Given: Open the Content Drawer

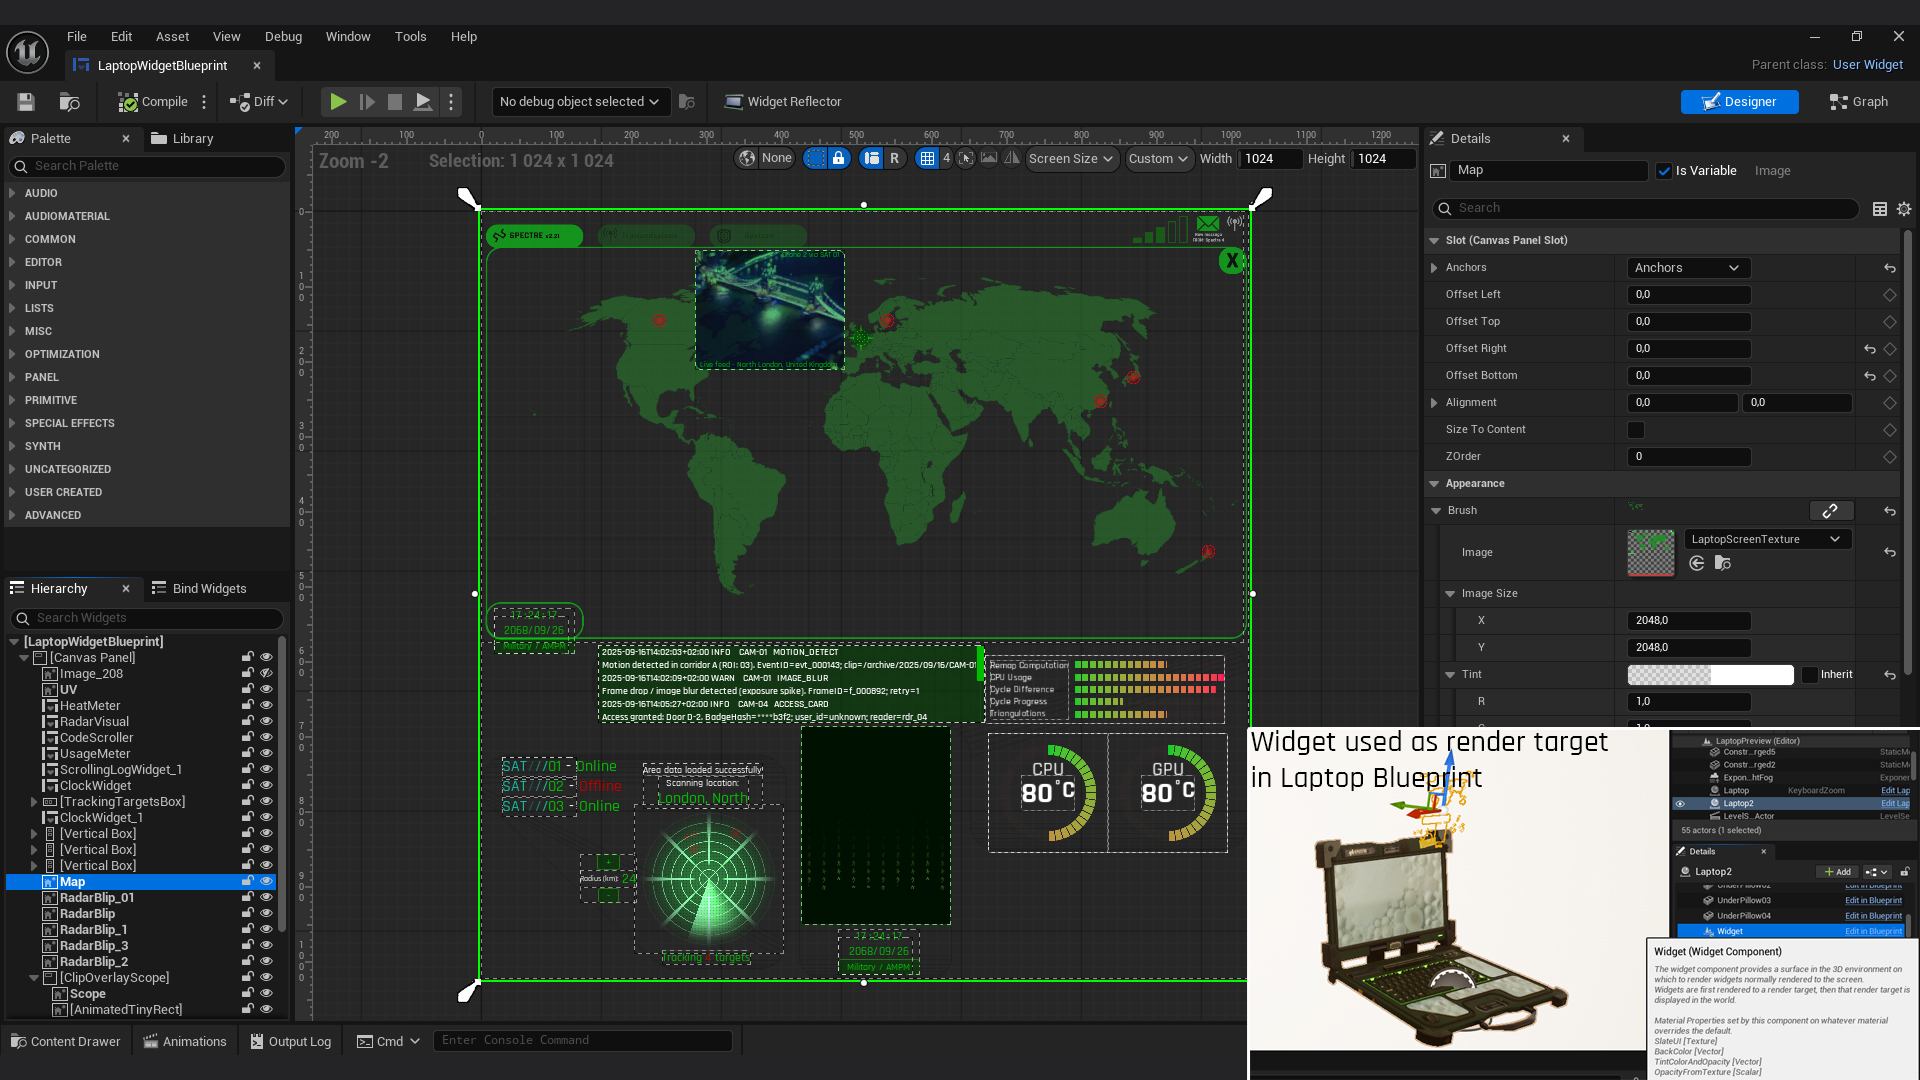Looking at the screenshot, I should 65,1041.
